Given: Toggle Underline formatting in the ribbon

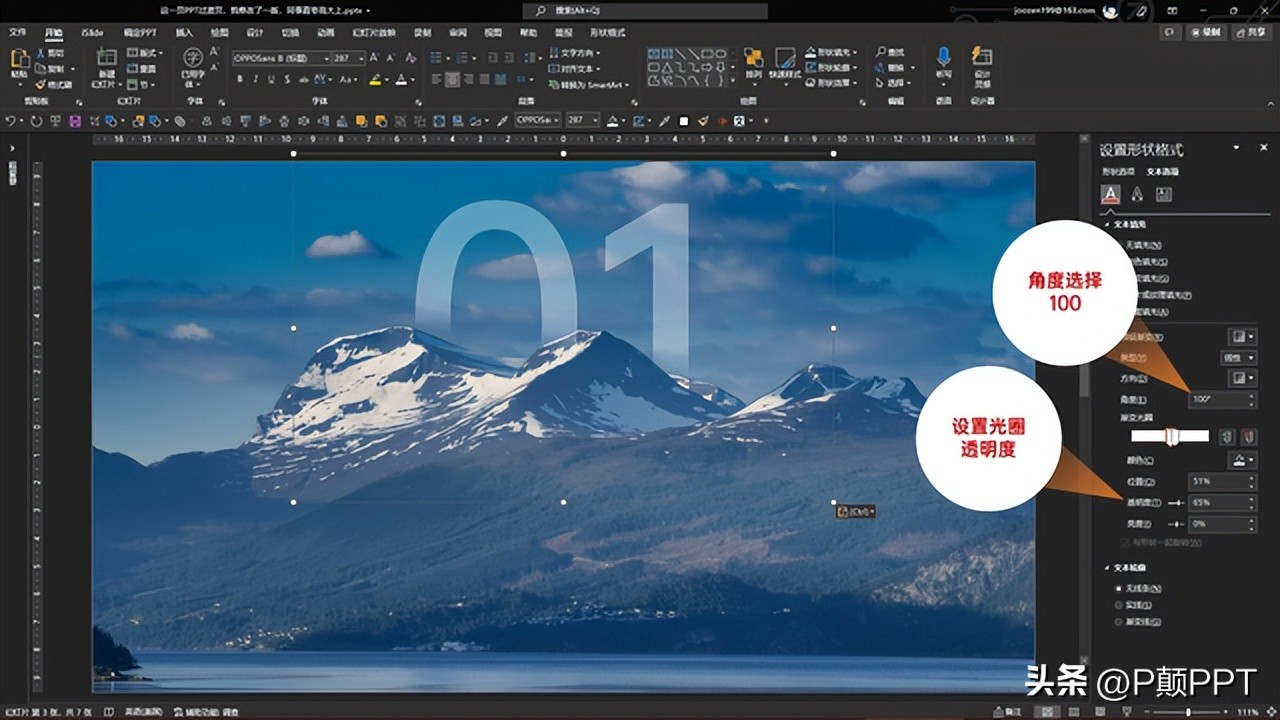Looking at the screenshot, I should pos(270,79).
